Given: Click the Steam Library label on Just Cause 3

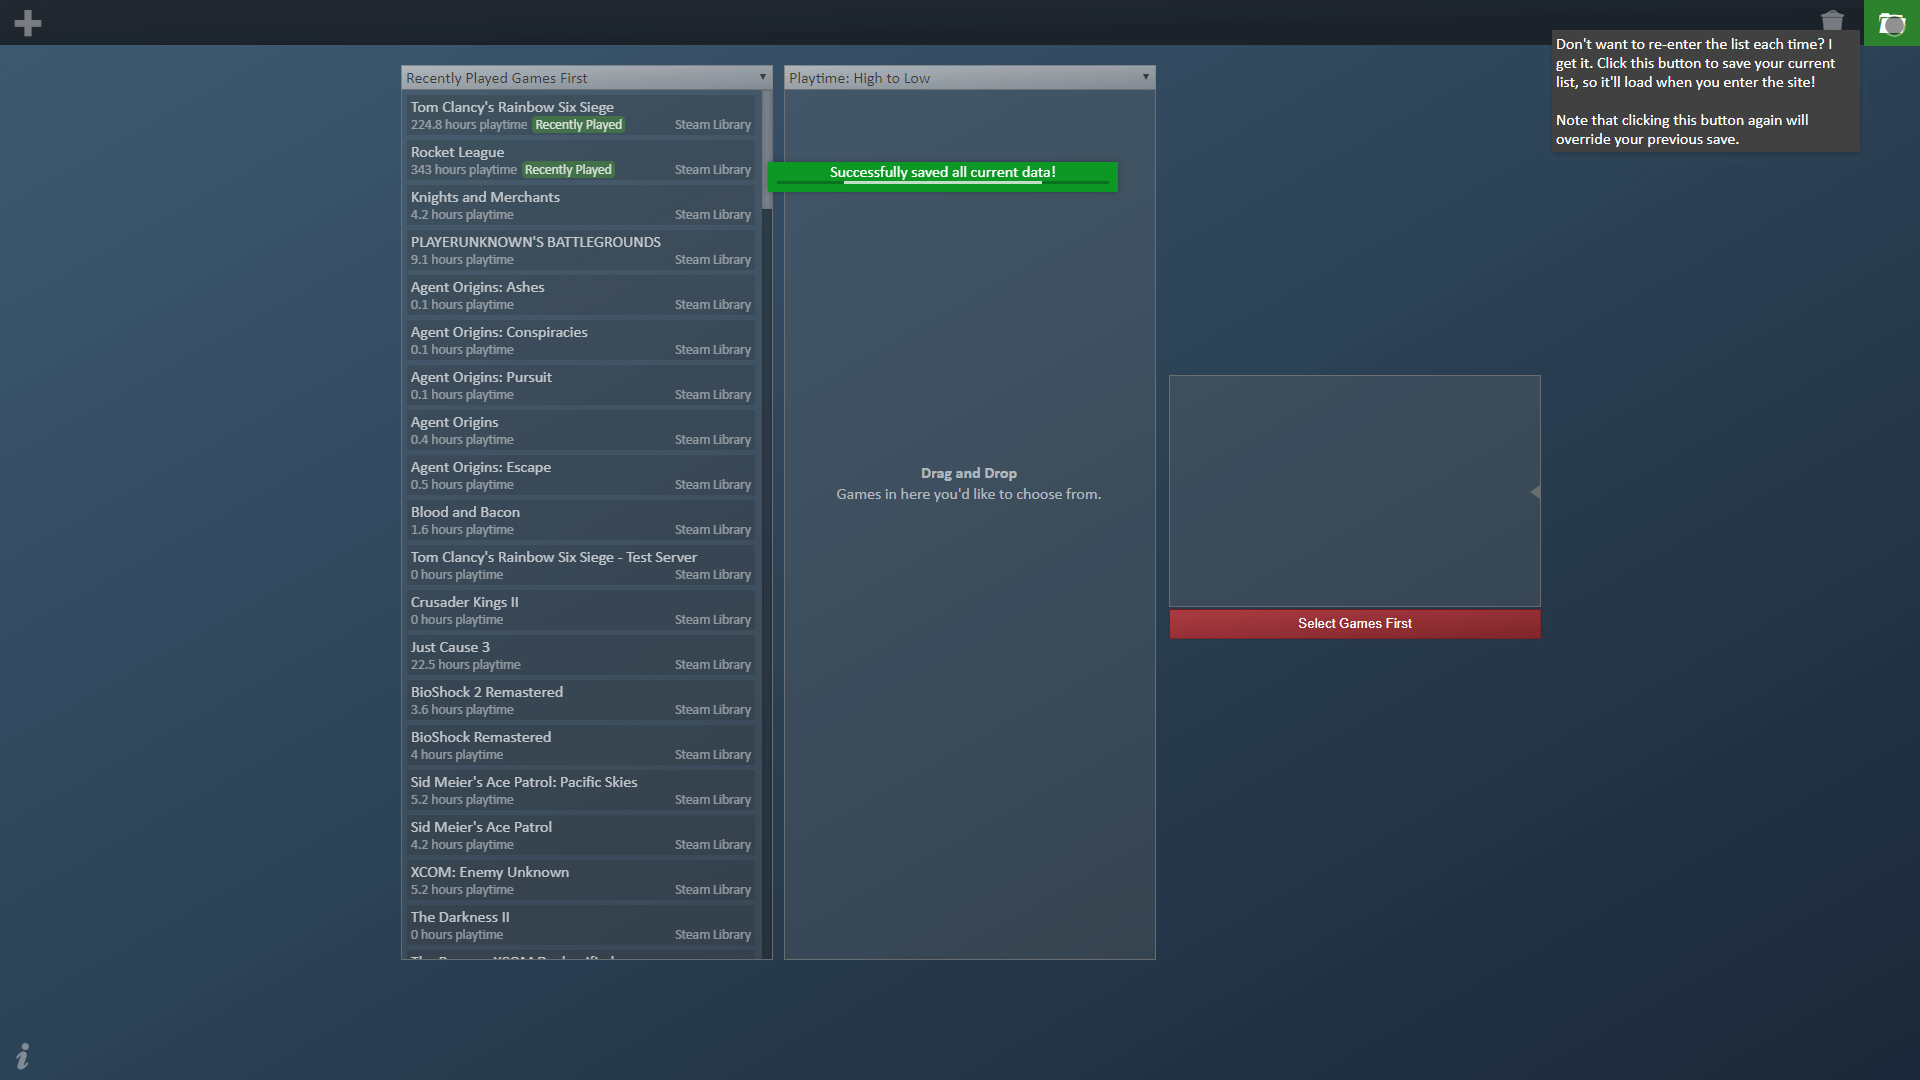Looking at the screenshot, I should coord(713,664).
